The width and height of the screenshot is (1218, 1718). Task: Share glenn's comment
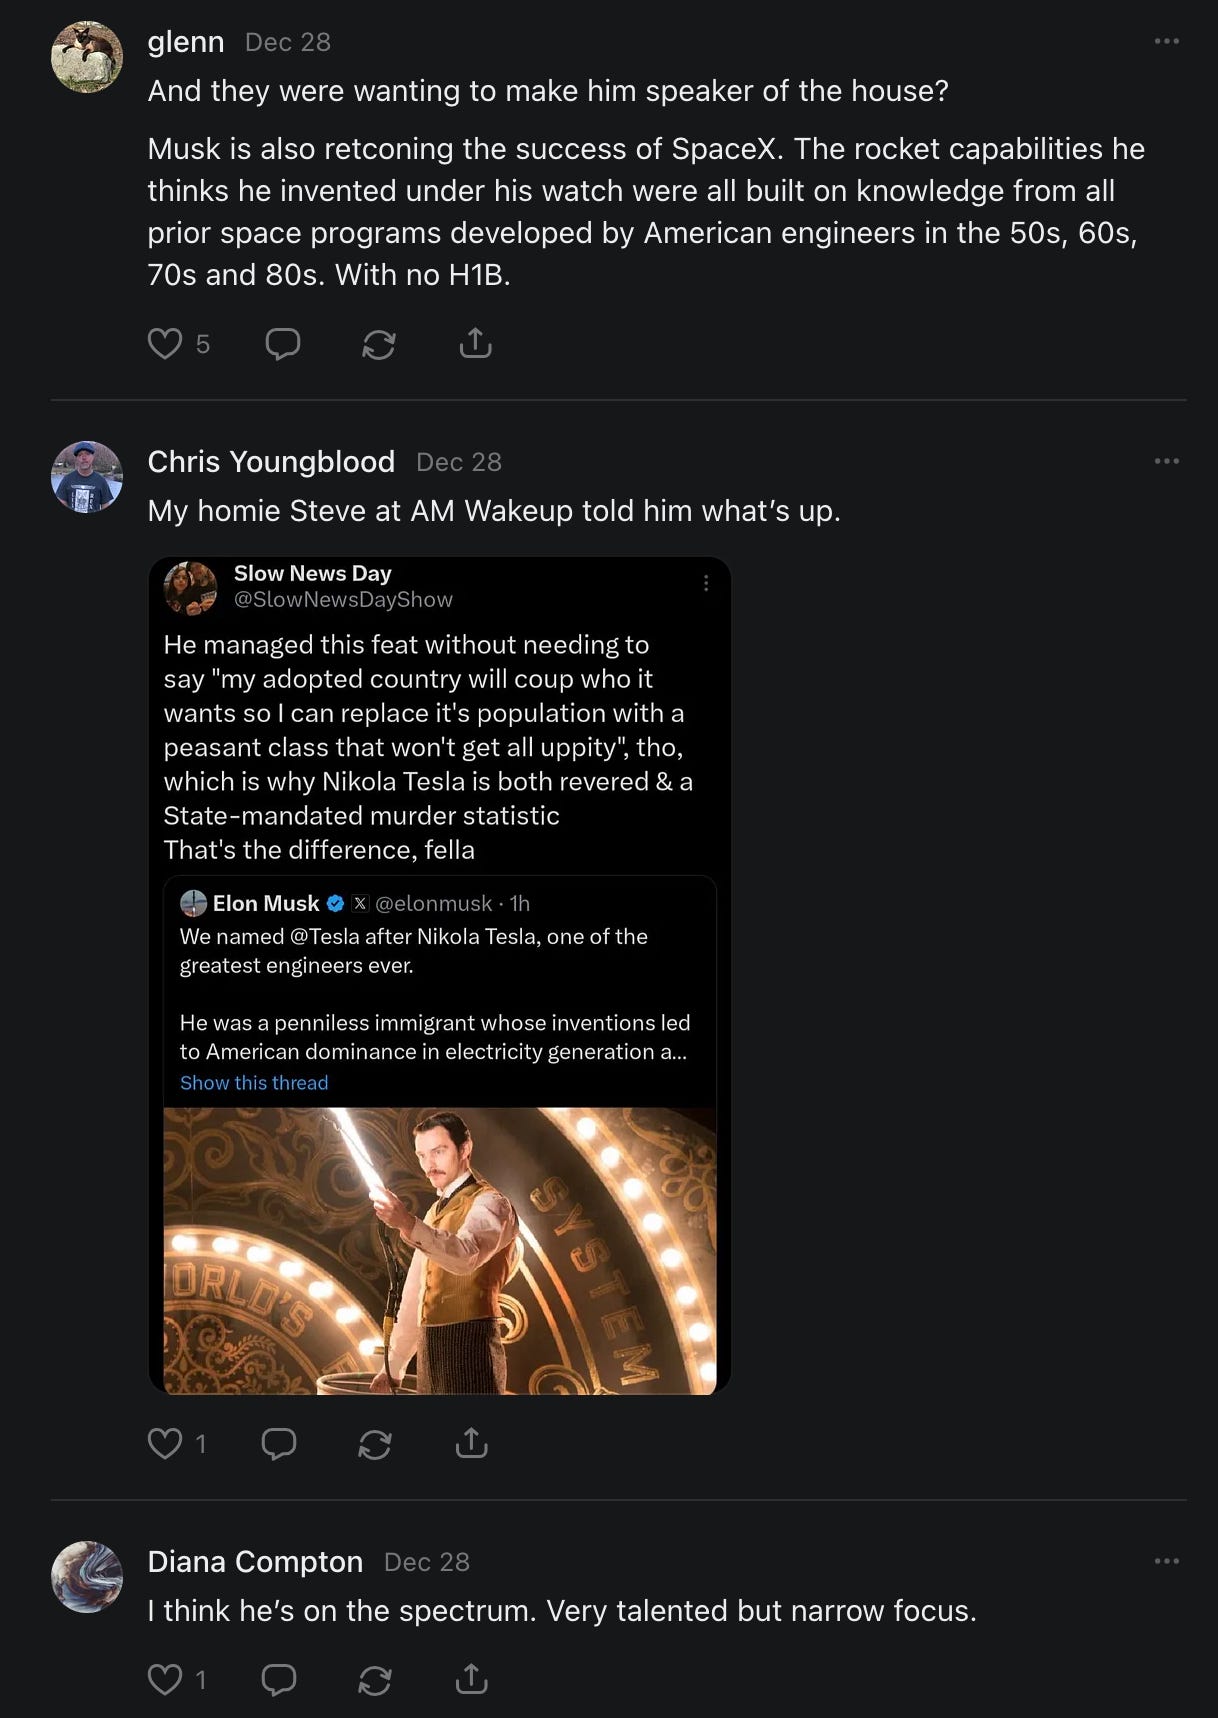[x=475, y=344]
